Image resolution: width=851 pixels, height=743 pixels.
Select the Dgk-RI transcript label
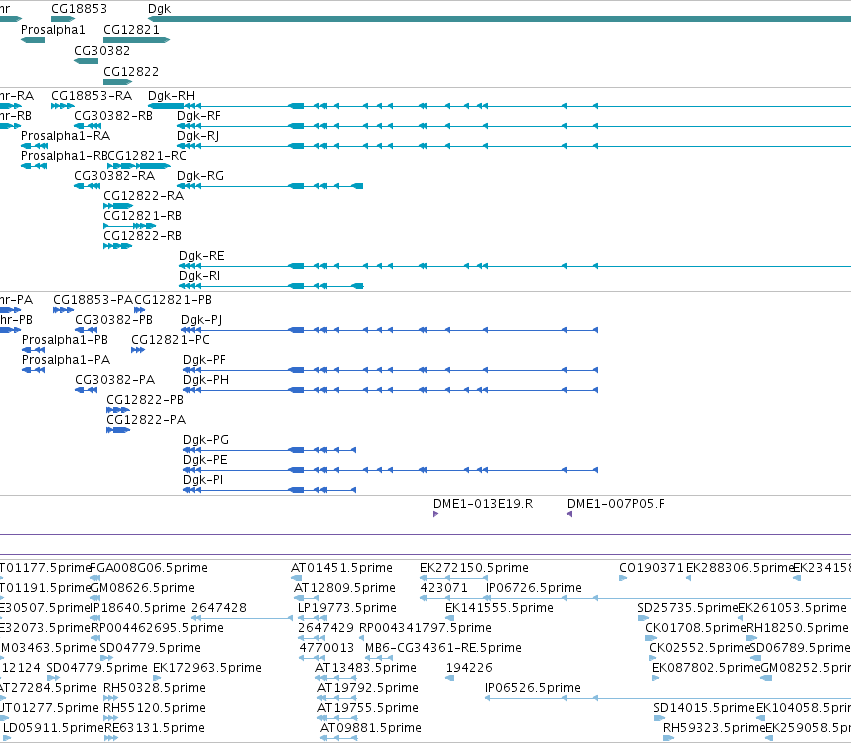(199, 276)
